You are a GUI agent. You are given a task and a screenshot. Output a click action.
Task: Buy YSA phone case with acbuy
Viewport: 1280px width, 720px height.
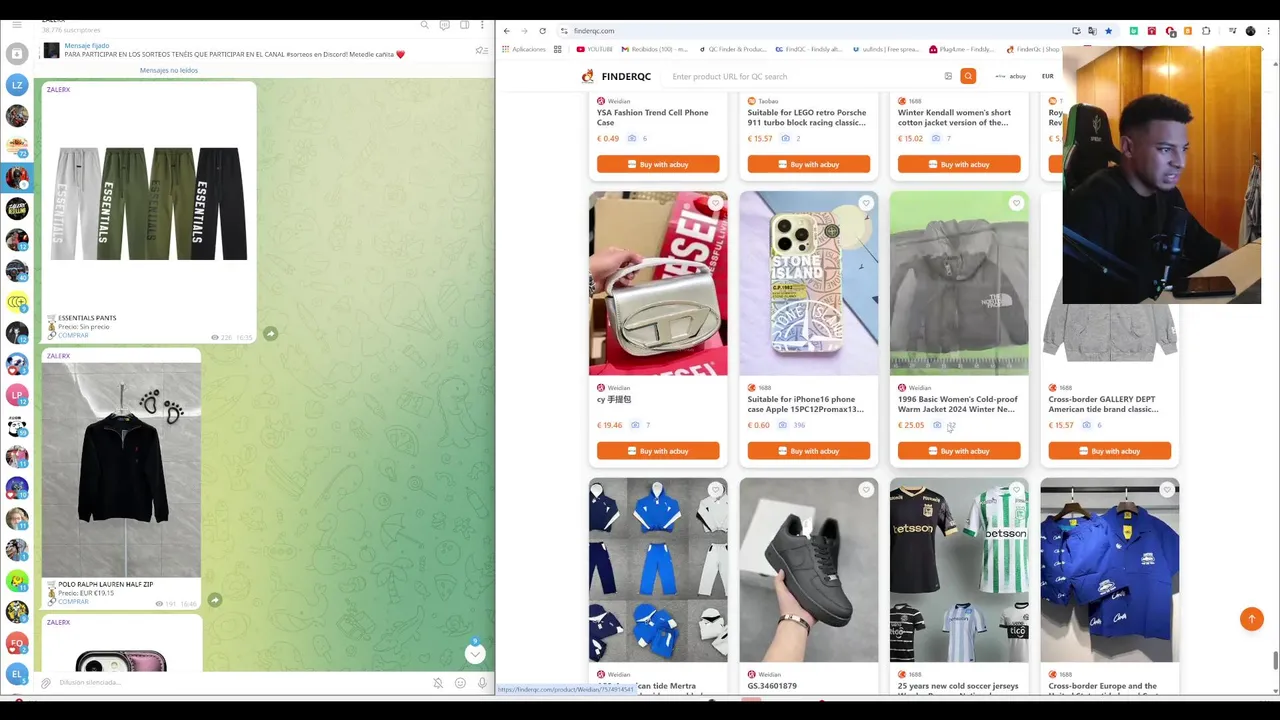(x=658, y=164)
